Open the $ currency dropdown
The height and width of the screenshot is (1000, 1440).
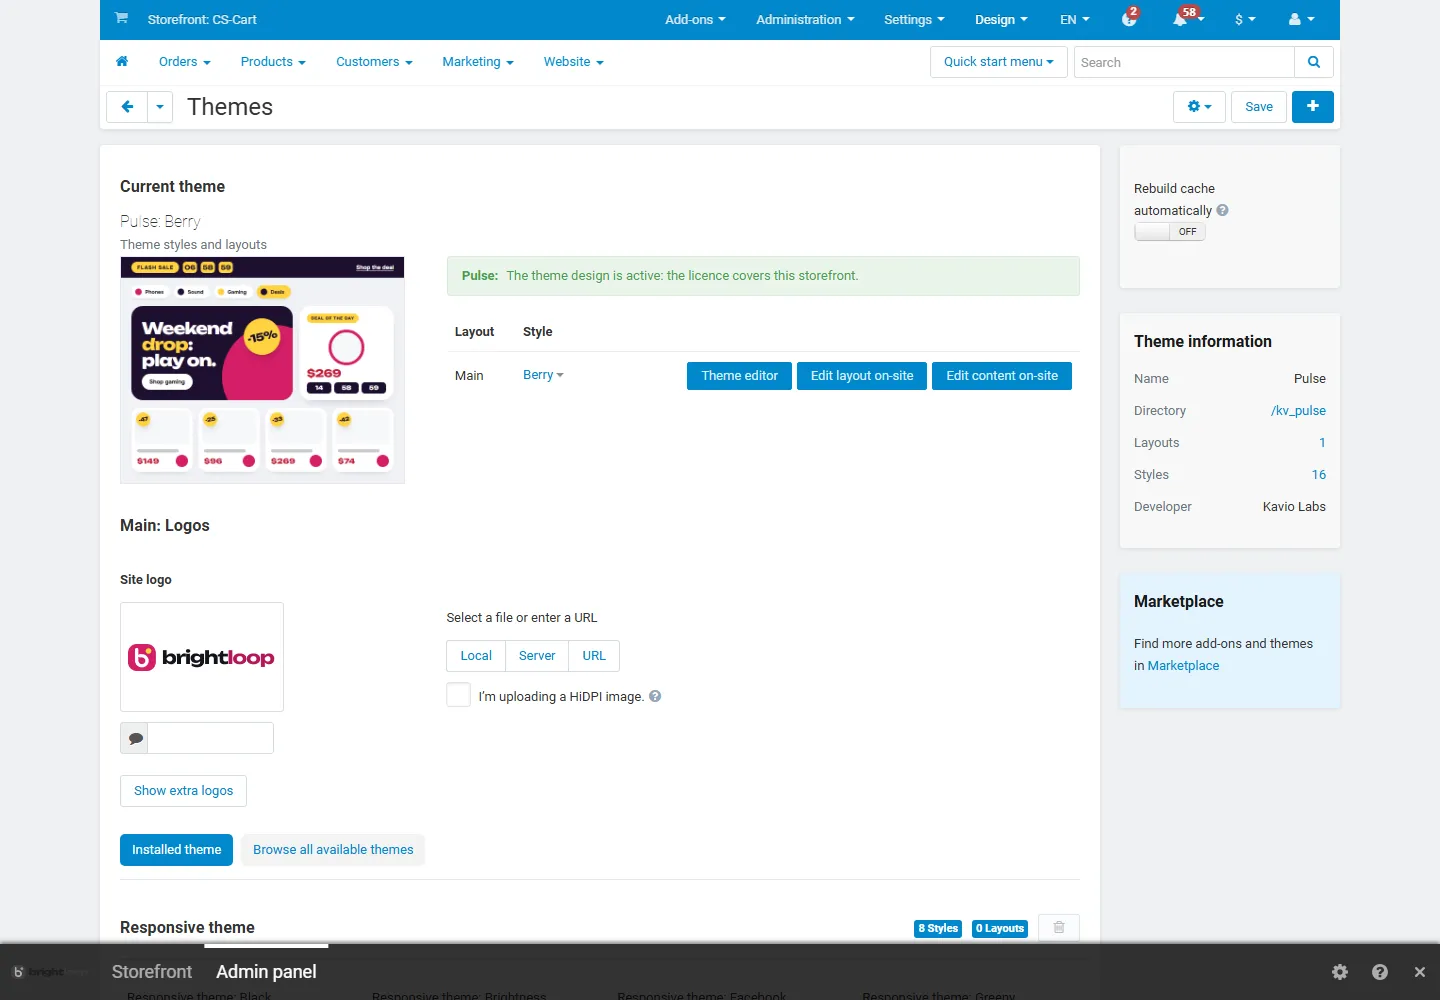coord(1245,19)
